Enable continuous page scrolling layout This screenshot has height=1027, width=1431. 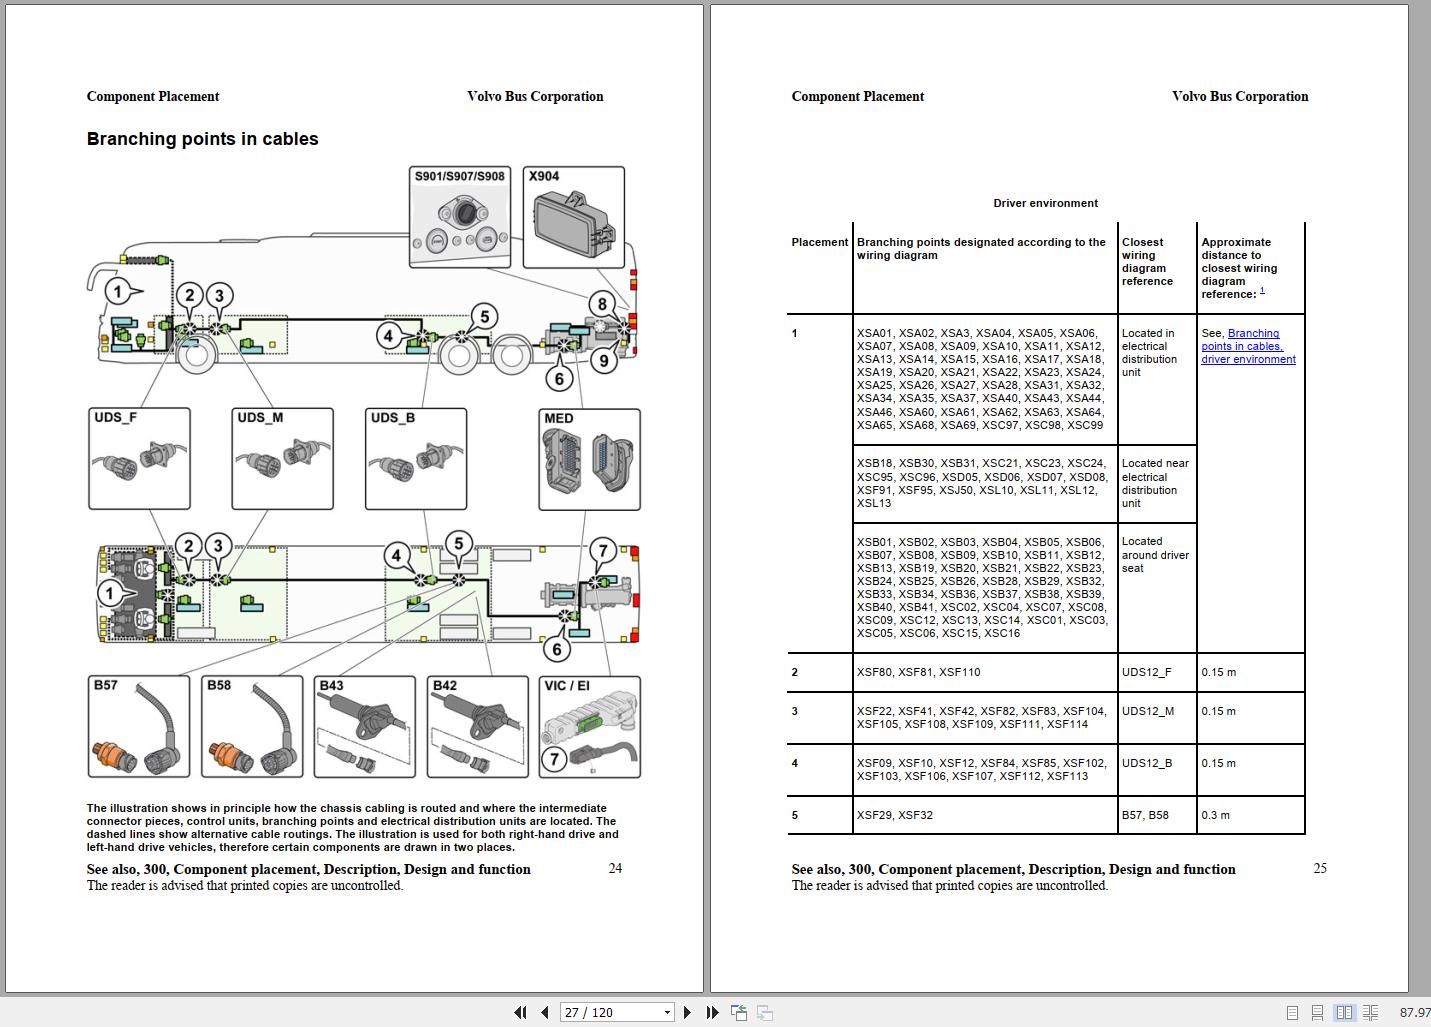[x=1318, y=1012]
